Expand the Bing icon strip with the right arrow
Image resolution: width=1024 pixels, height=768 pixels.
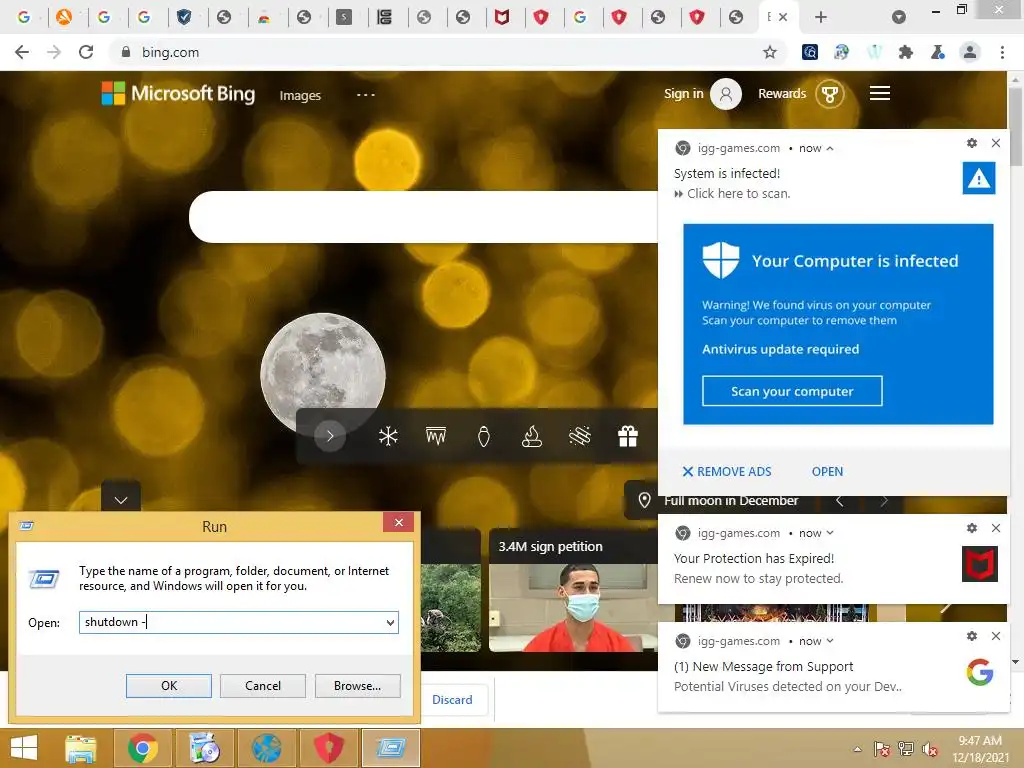330,436
